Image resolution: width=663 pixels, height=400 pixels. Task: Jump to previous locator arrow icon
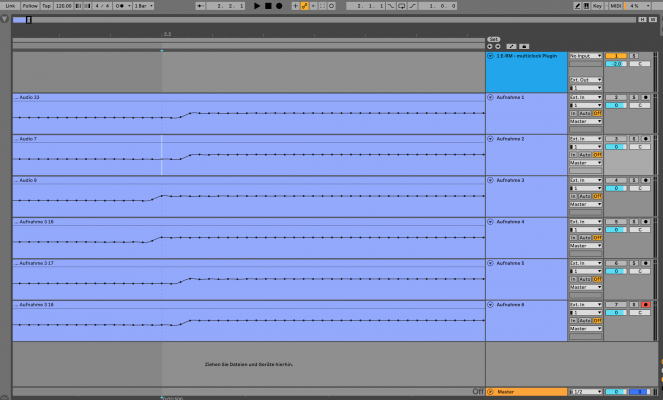click(x=490, y=47)
